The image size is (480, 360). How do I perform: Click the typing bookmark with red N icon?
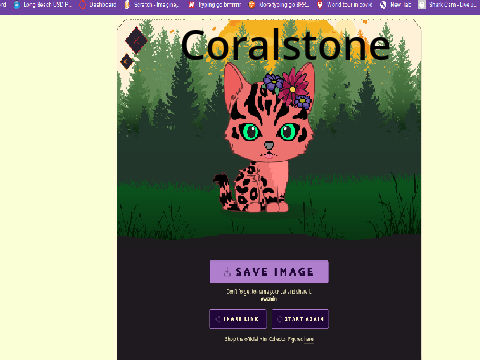pos(214,5)
